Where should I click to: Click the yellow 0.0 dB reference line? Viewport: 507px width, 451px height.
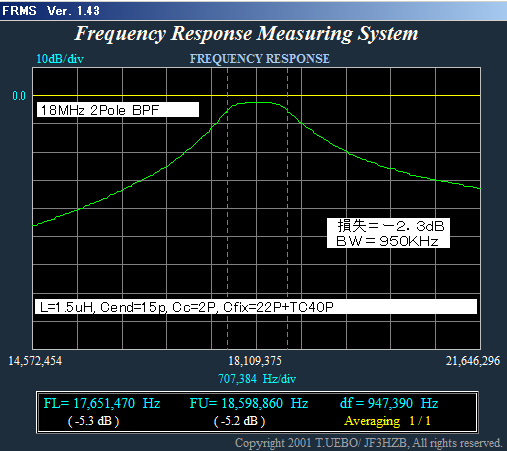tap(256, 96)
